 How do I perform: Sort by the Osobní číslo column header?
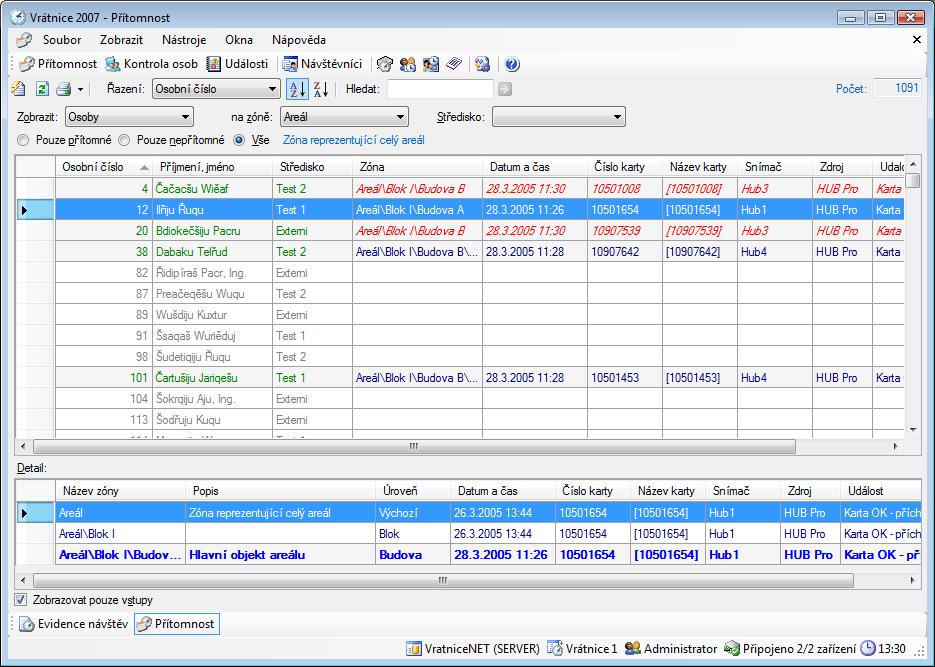pyautogui.click(x=104, y=167)
